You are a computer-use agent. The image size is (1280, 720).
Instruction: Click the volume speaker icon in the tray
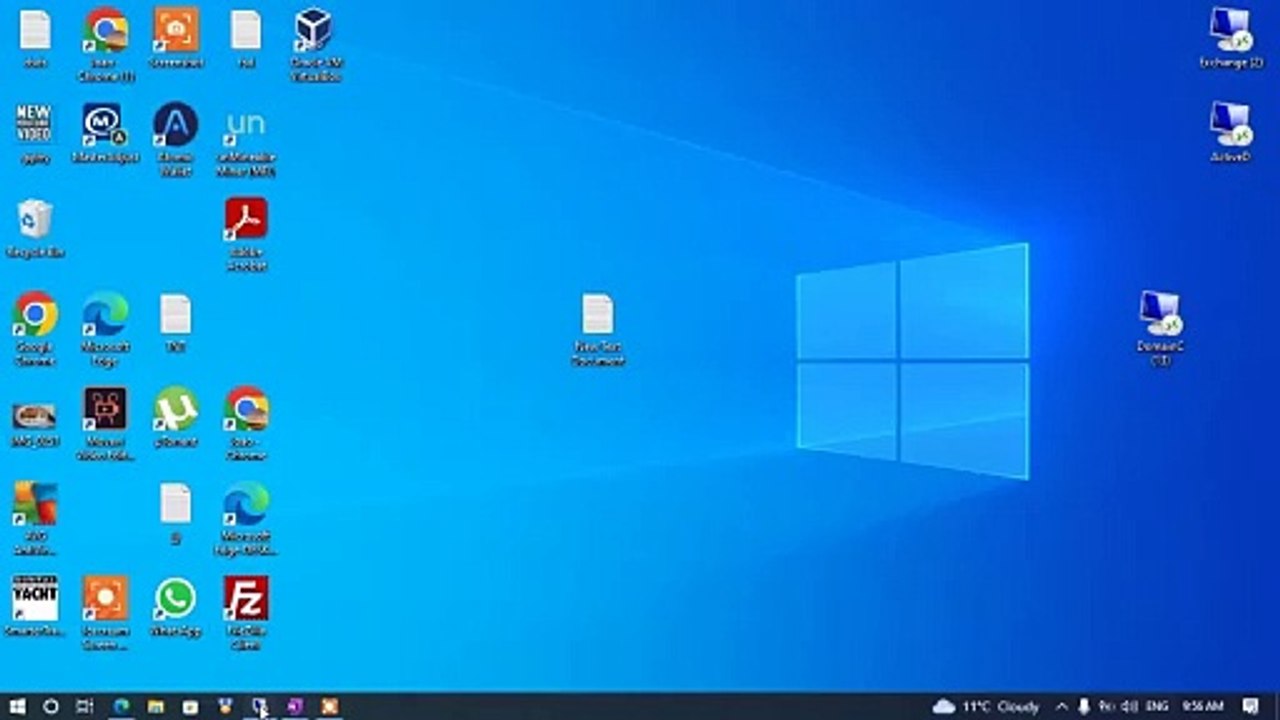tap(1129, 706)
